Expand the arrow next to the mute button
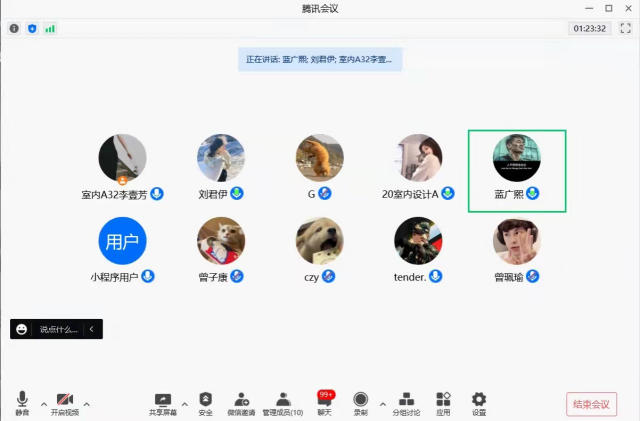Screen dimensions: 640x421 pyautogui.click(x=43, y=404)
